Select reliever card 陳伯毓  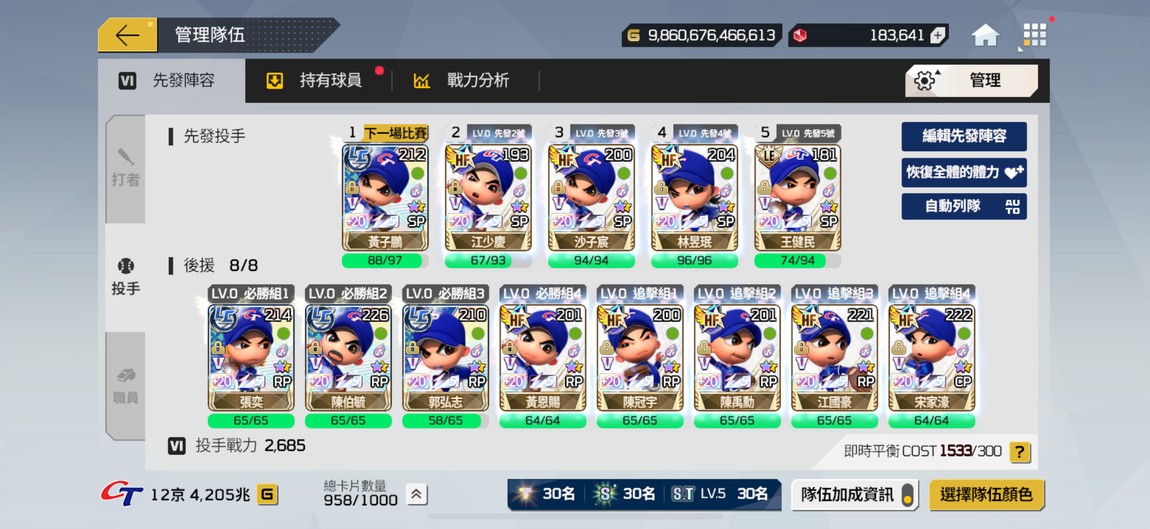click(348, 357)
